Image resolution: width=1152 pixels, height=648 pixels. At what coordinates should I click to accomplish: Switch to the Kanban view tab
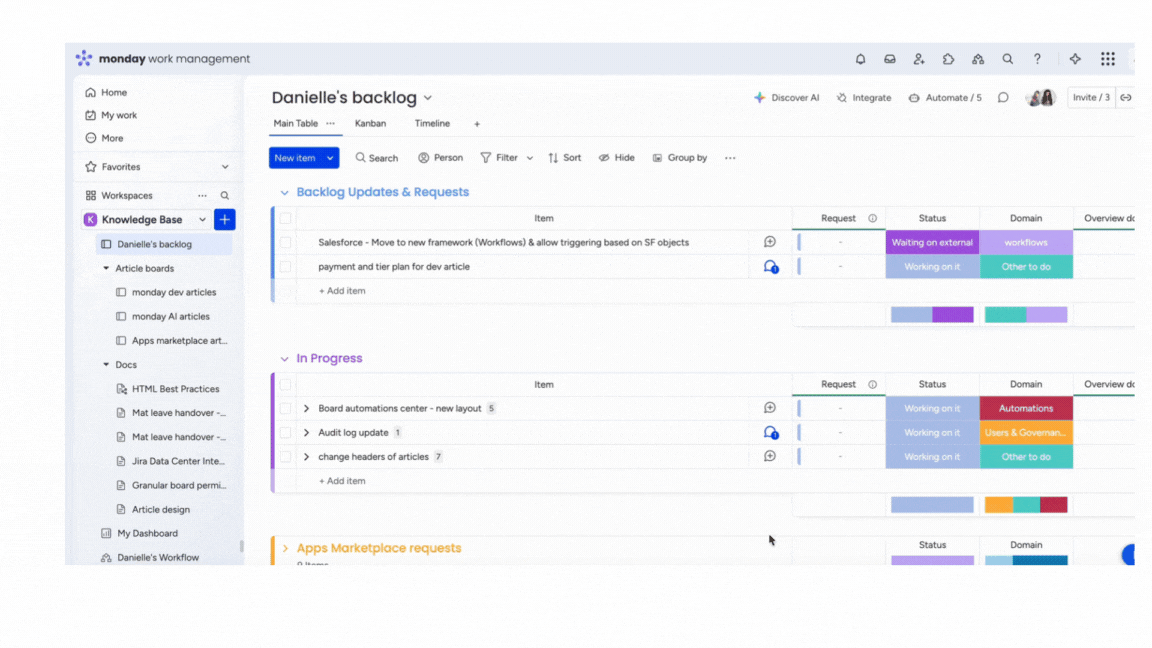(371, 123)
